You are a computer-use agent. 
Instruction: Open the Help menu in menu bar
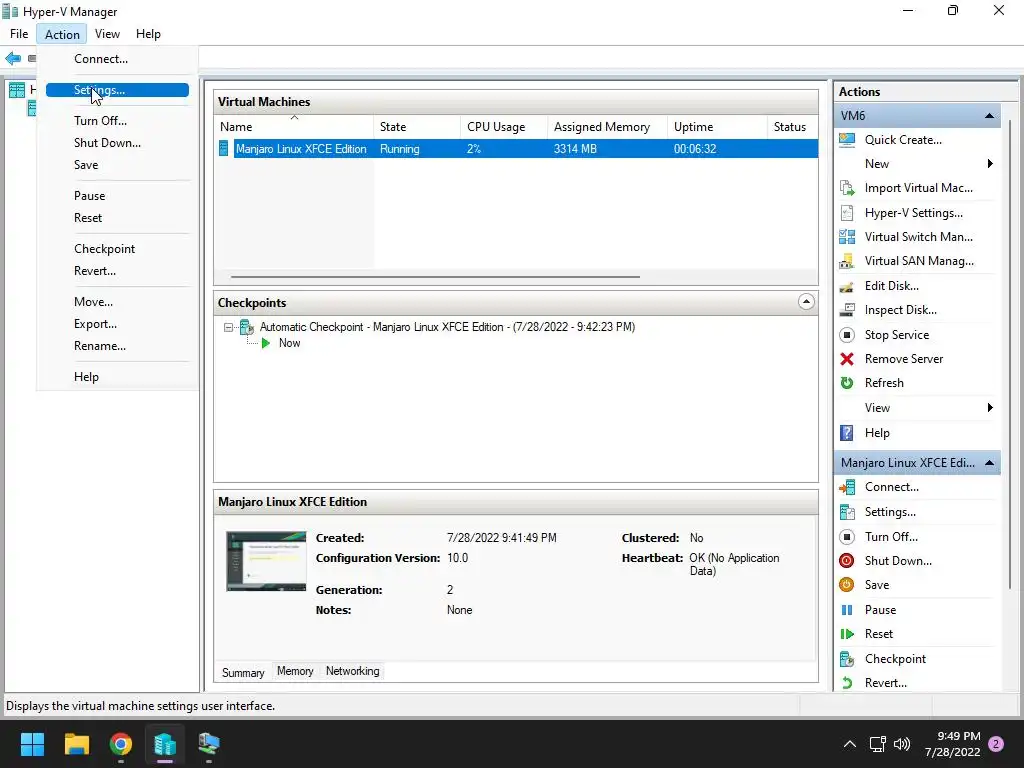tap(148, 34)
